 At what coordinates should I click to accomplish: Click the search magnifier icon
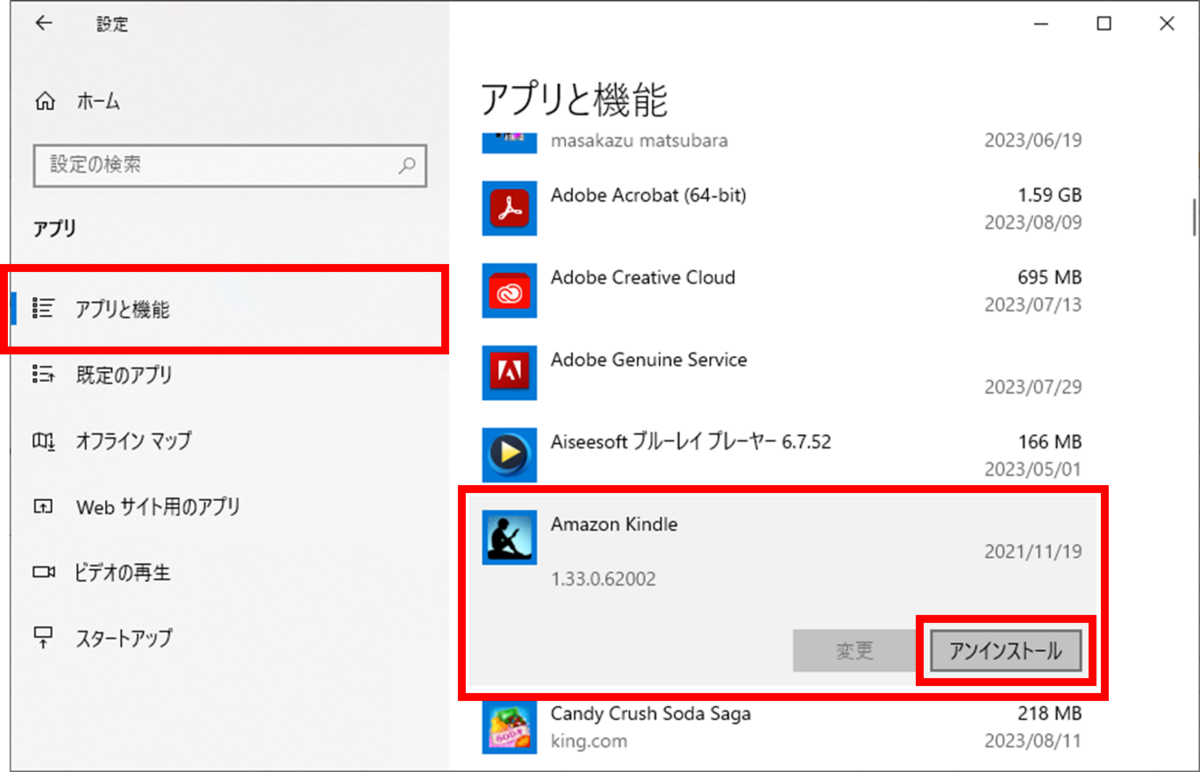[x=407, y=165]
